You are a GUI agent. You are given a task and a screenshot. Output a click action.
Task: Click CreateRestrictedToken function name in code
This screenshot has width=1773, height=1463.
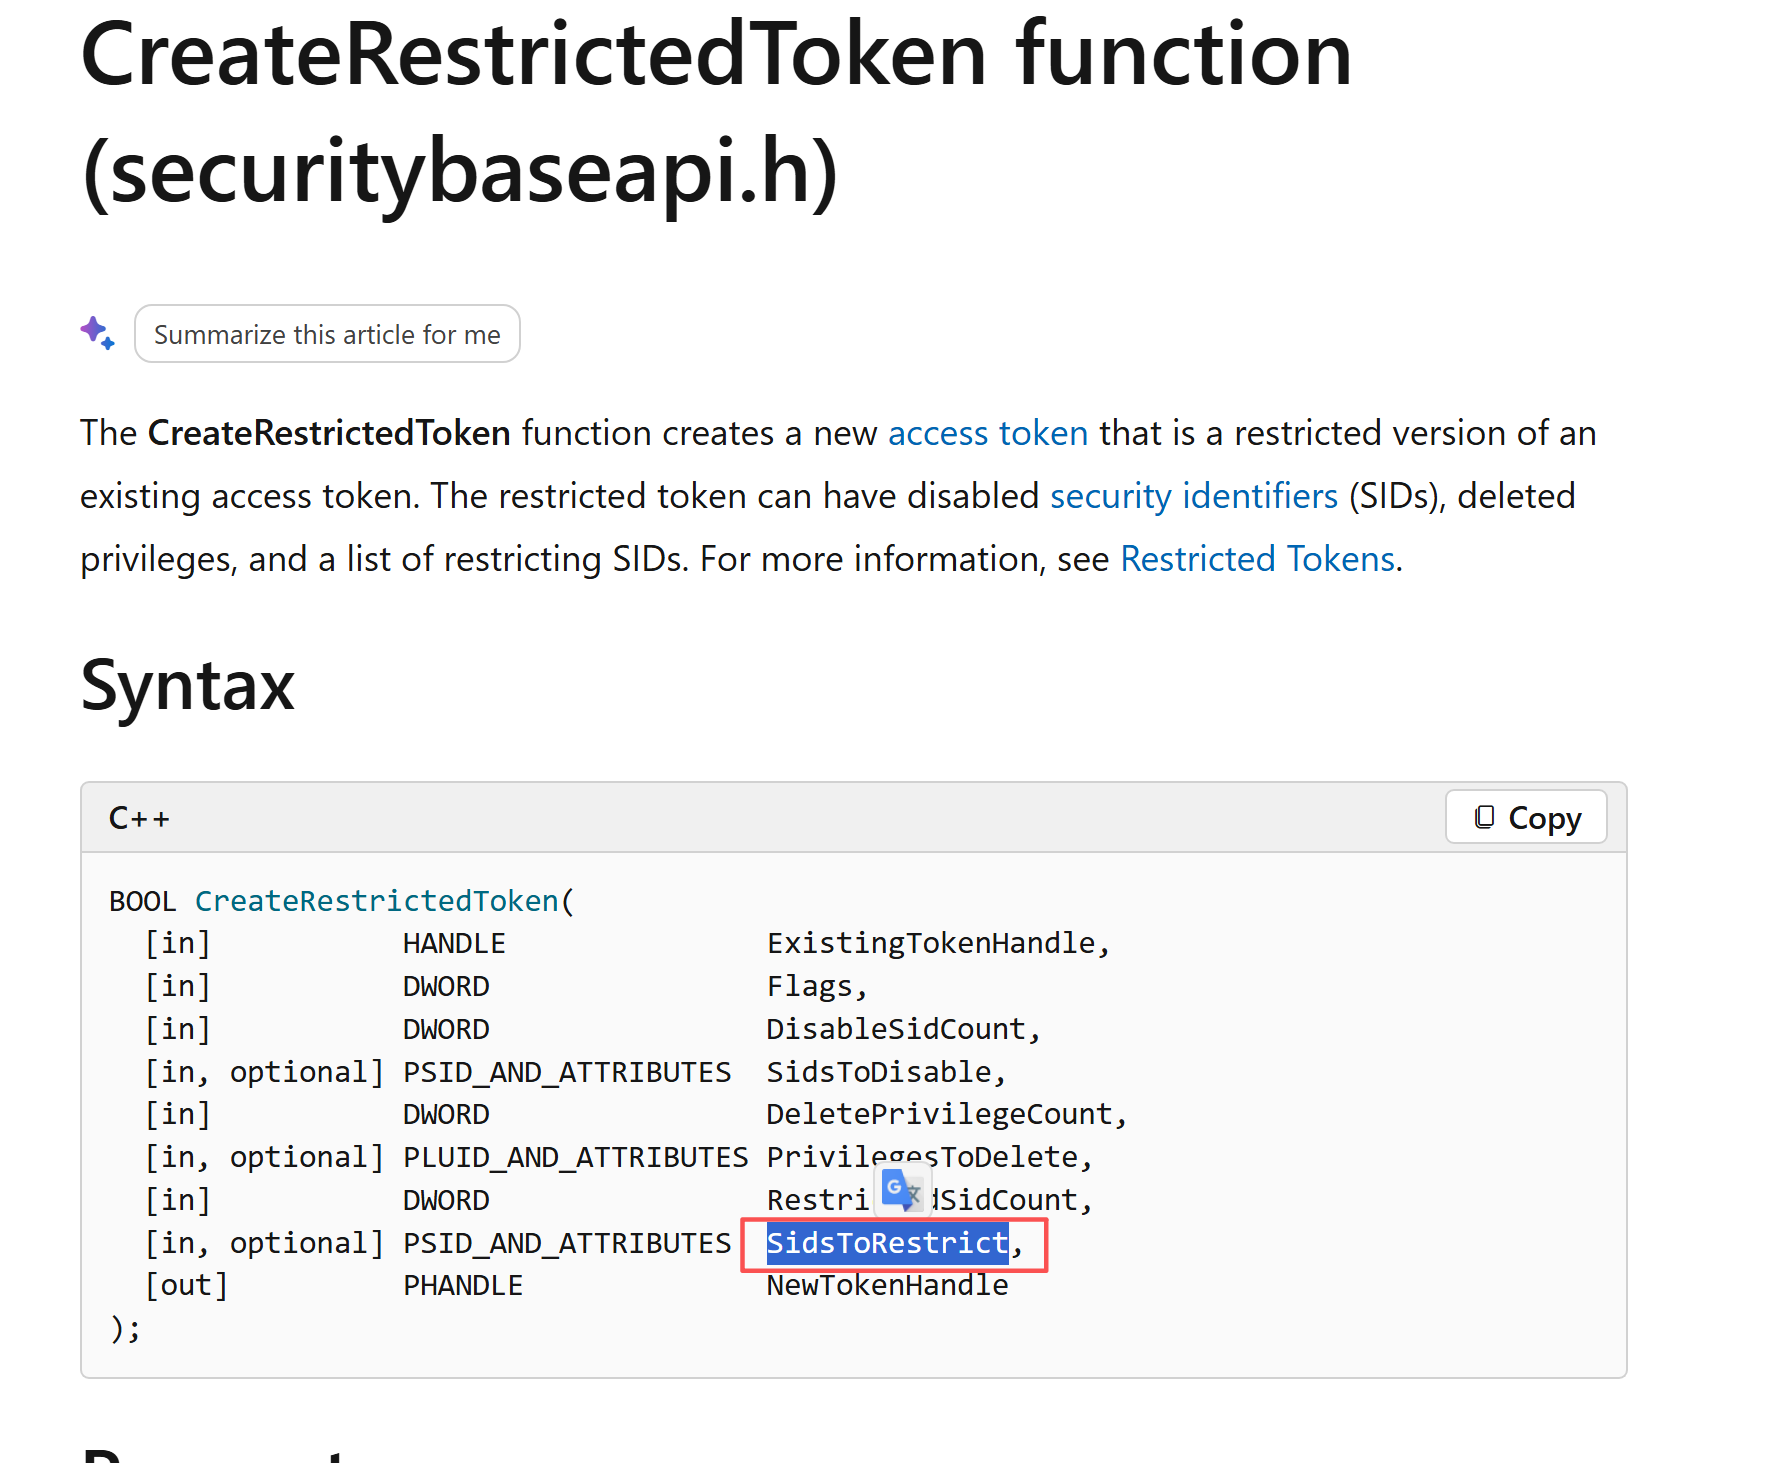coord(377,901)
